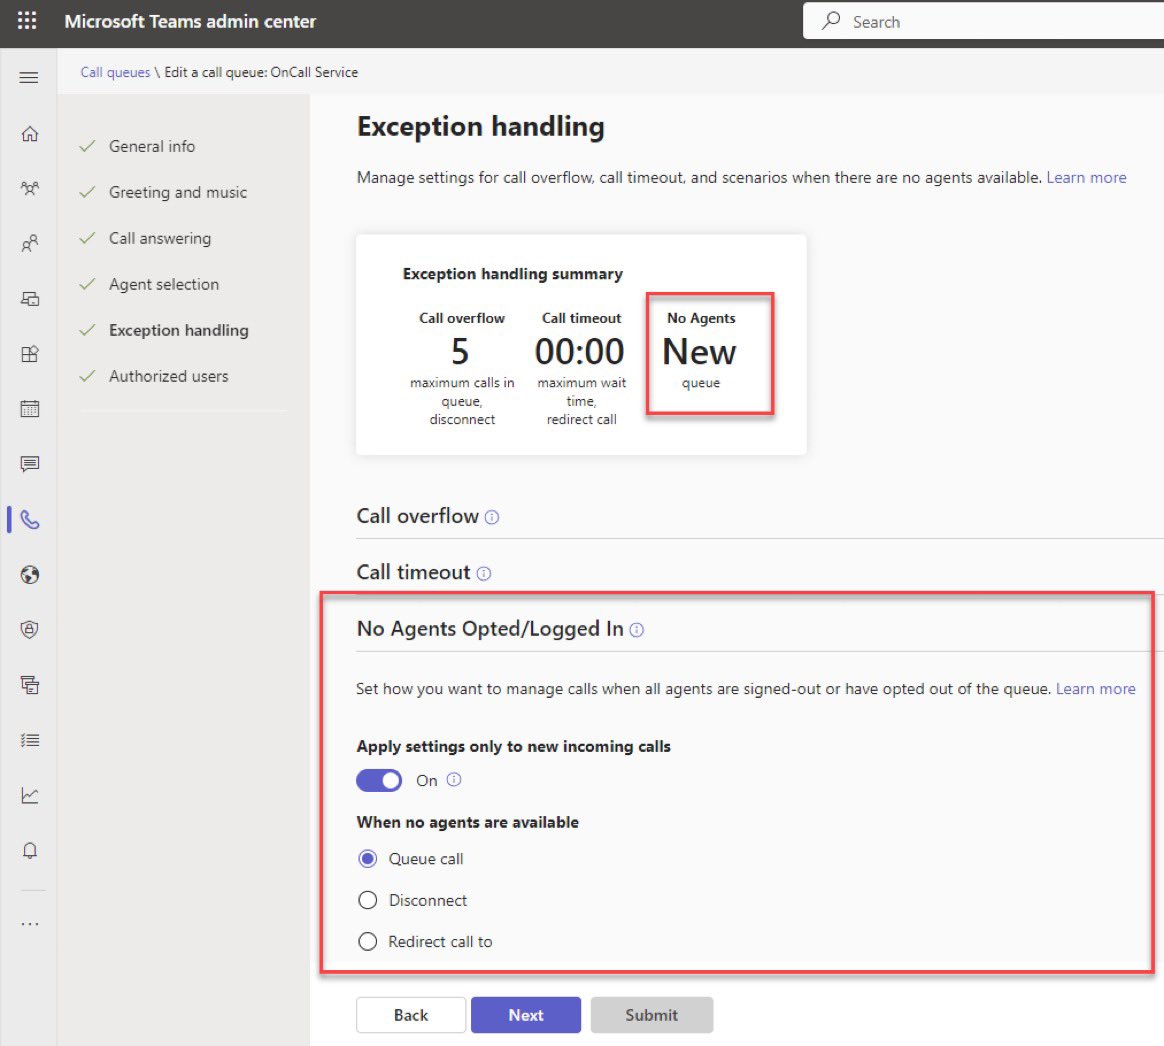The image size is (1164, 1046).
Task: Go to Home in left sidebar
Action: (30, 134)
